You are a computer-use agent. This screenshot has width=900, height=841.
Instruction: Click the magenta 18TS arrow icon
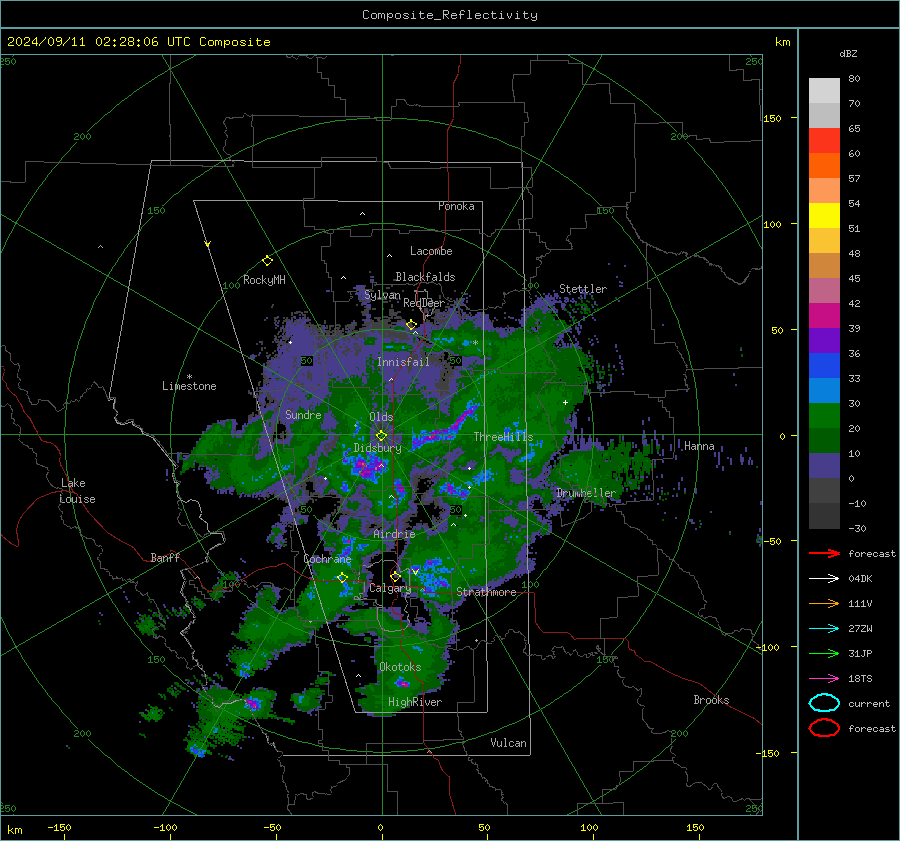click(x=824, y=679)
